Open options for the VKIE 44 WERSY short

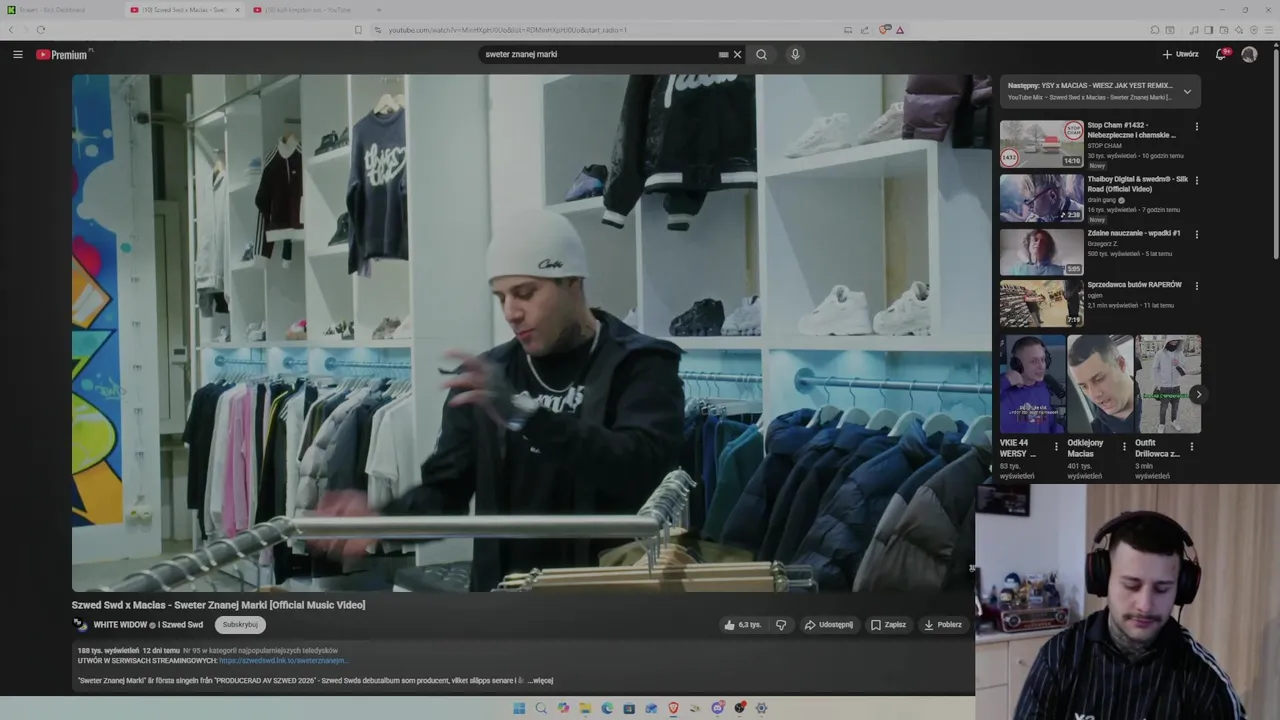point(1056,447)
